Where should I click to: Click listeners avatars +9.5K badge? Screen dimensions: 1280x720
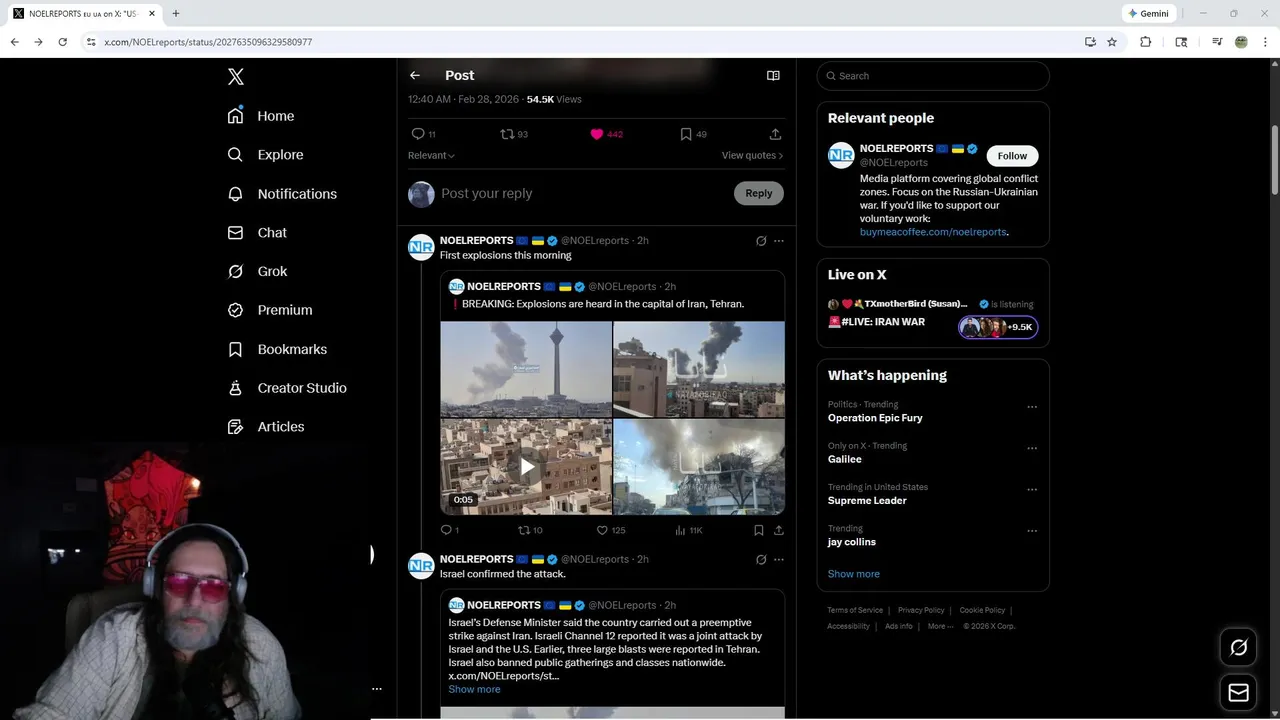[x=998, y=327]
